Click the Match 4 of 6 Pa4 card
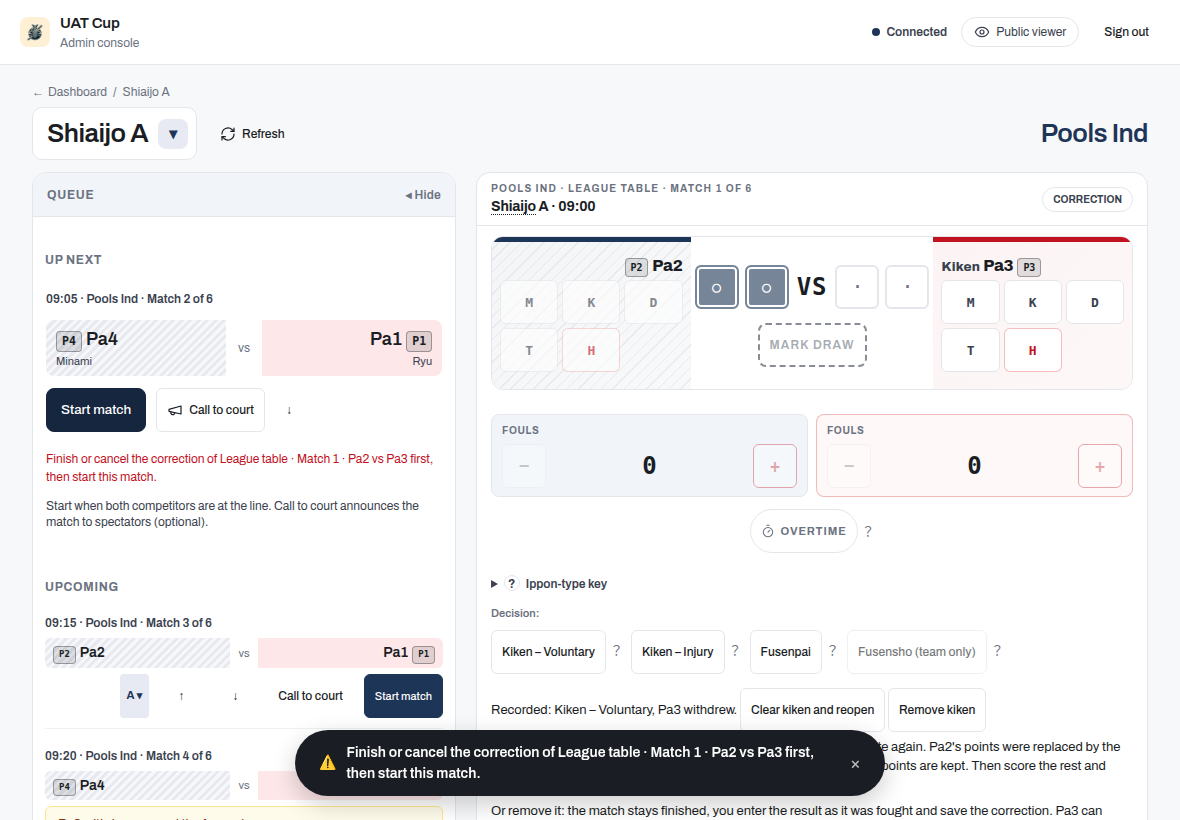The image size is (1180, 820). coord(138,785)
